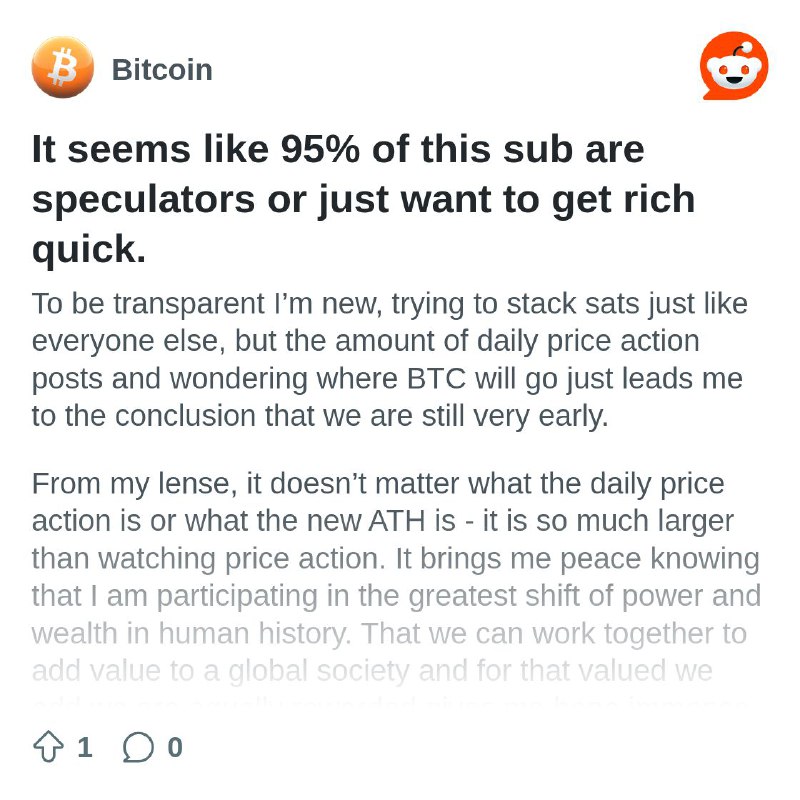
Task: Click 'speculators' in the post headline
Action: [x=143, y=200]
